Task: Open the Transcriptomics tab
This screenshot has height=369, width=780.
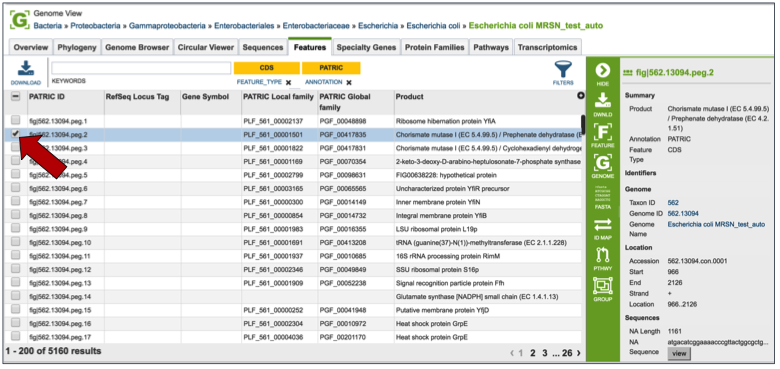Action: tap(547, 47)
